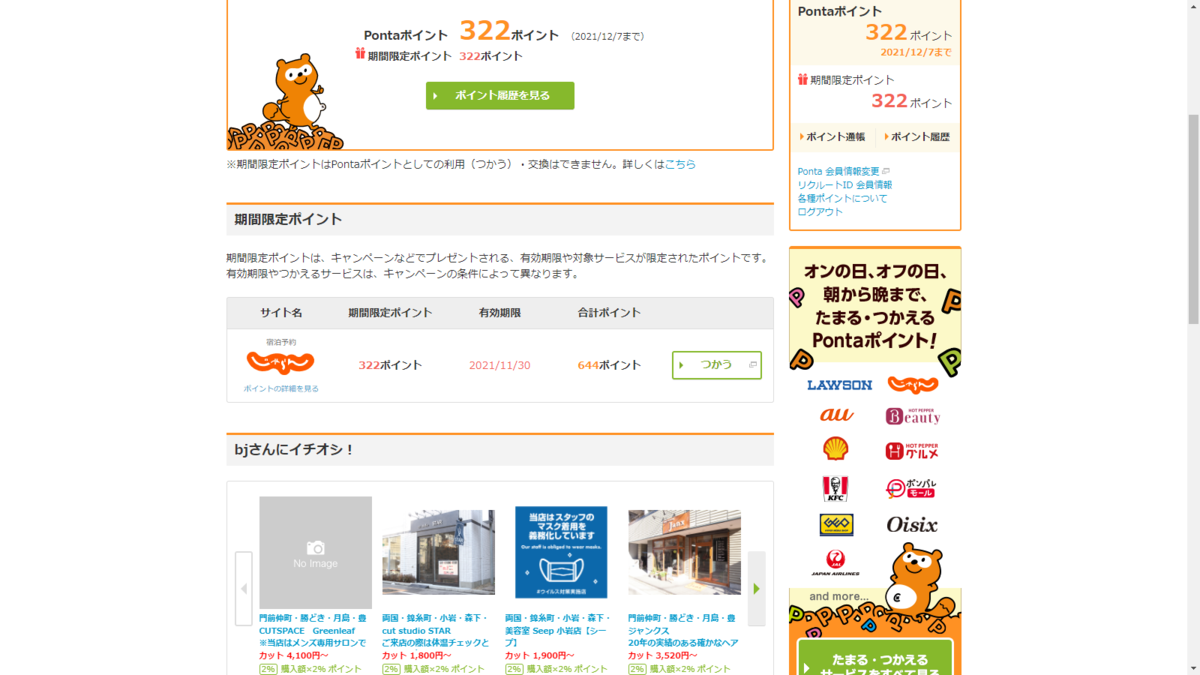Click 644ポイント total cell

609,366
